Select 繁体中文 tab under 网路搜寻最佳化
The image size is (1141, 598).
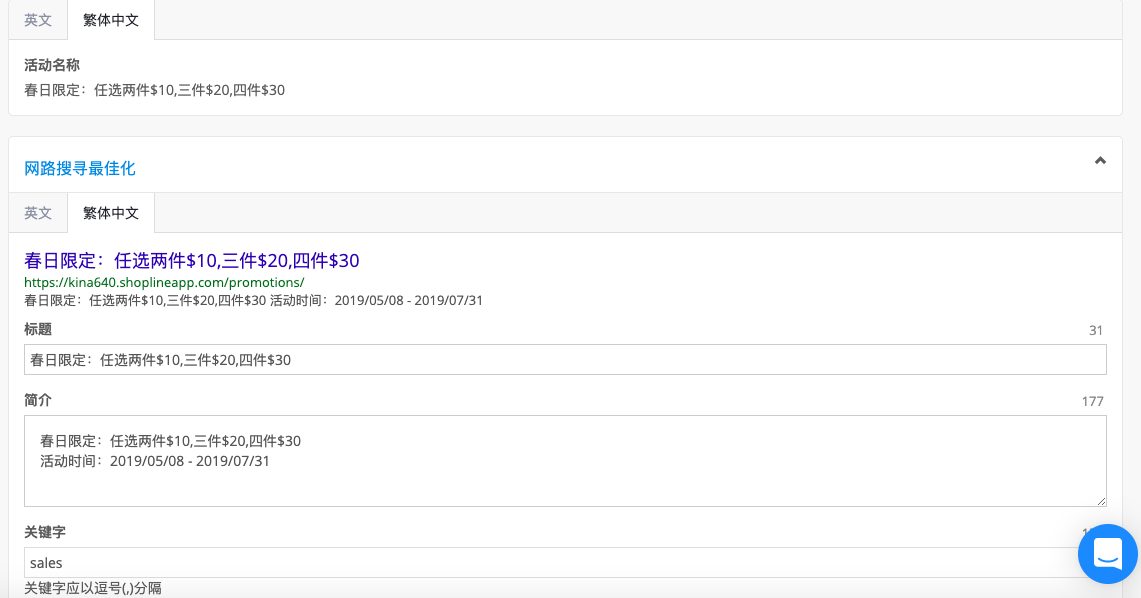[x=111, y=213]
